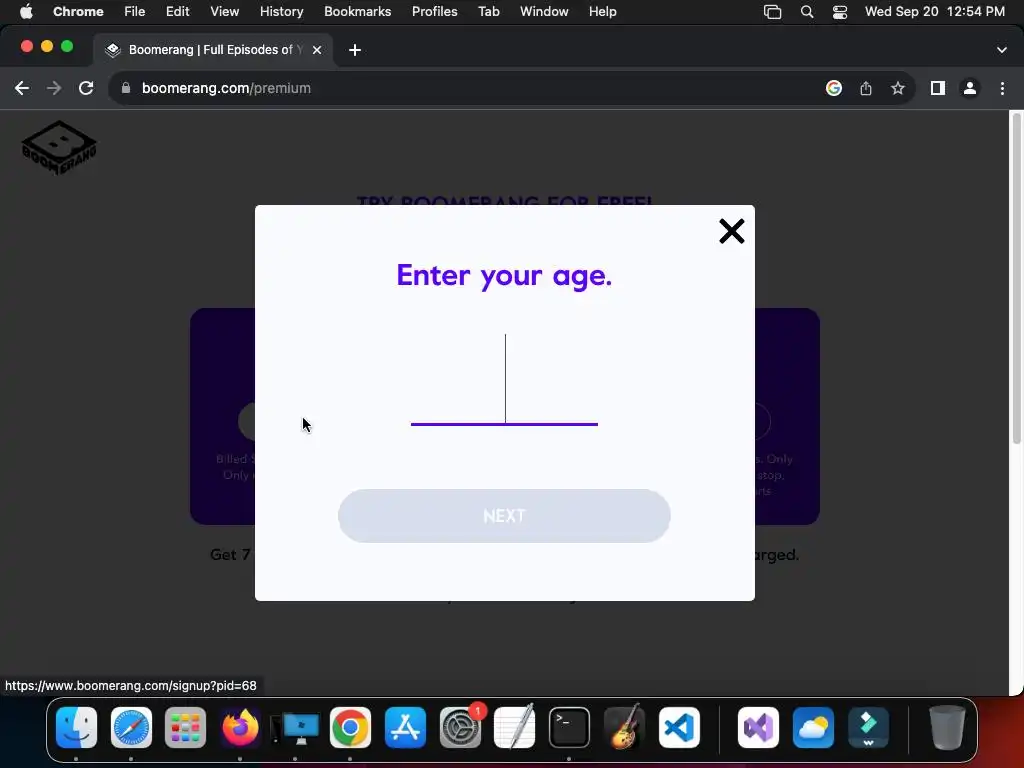1024x768 pixels.
Task: Toggle the Chrome side panel
Action: (x=938, y=88)
